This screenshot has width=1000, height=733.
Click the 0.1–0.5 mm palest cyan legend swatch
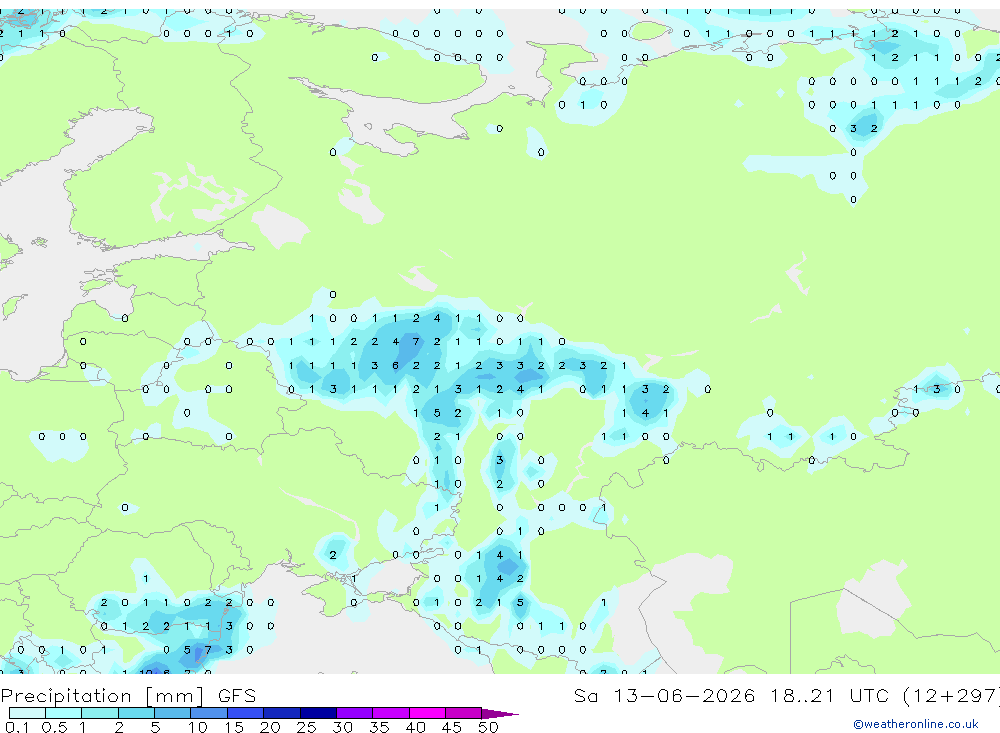point(27,713)
